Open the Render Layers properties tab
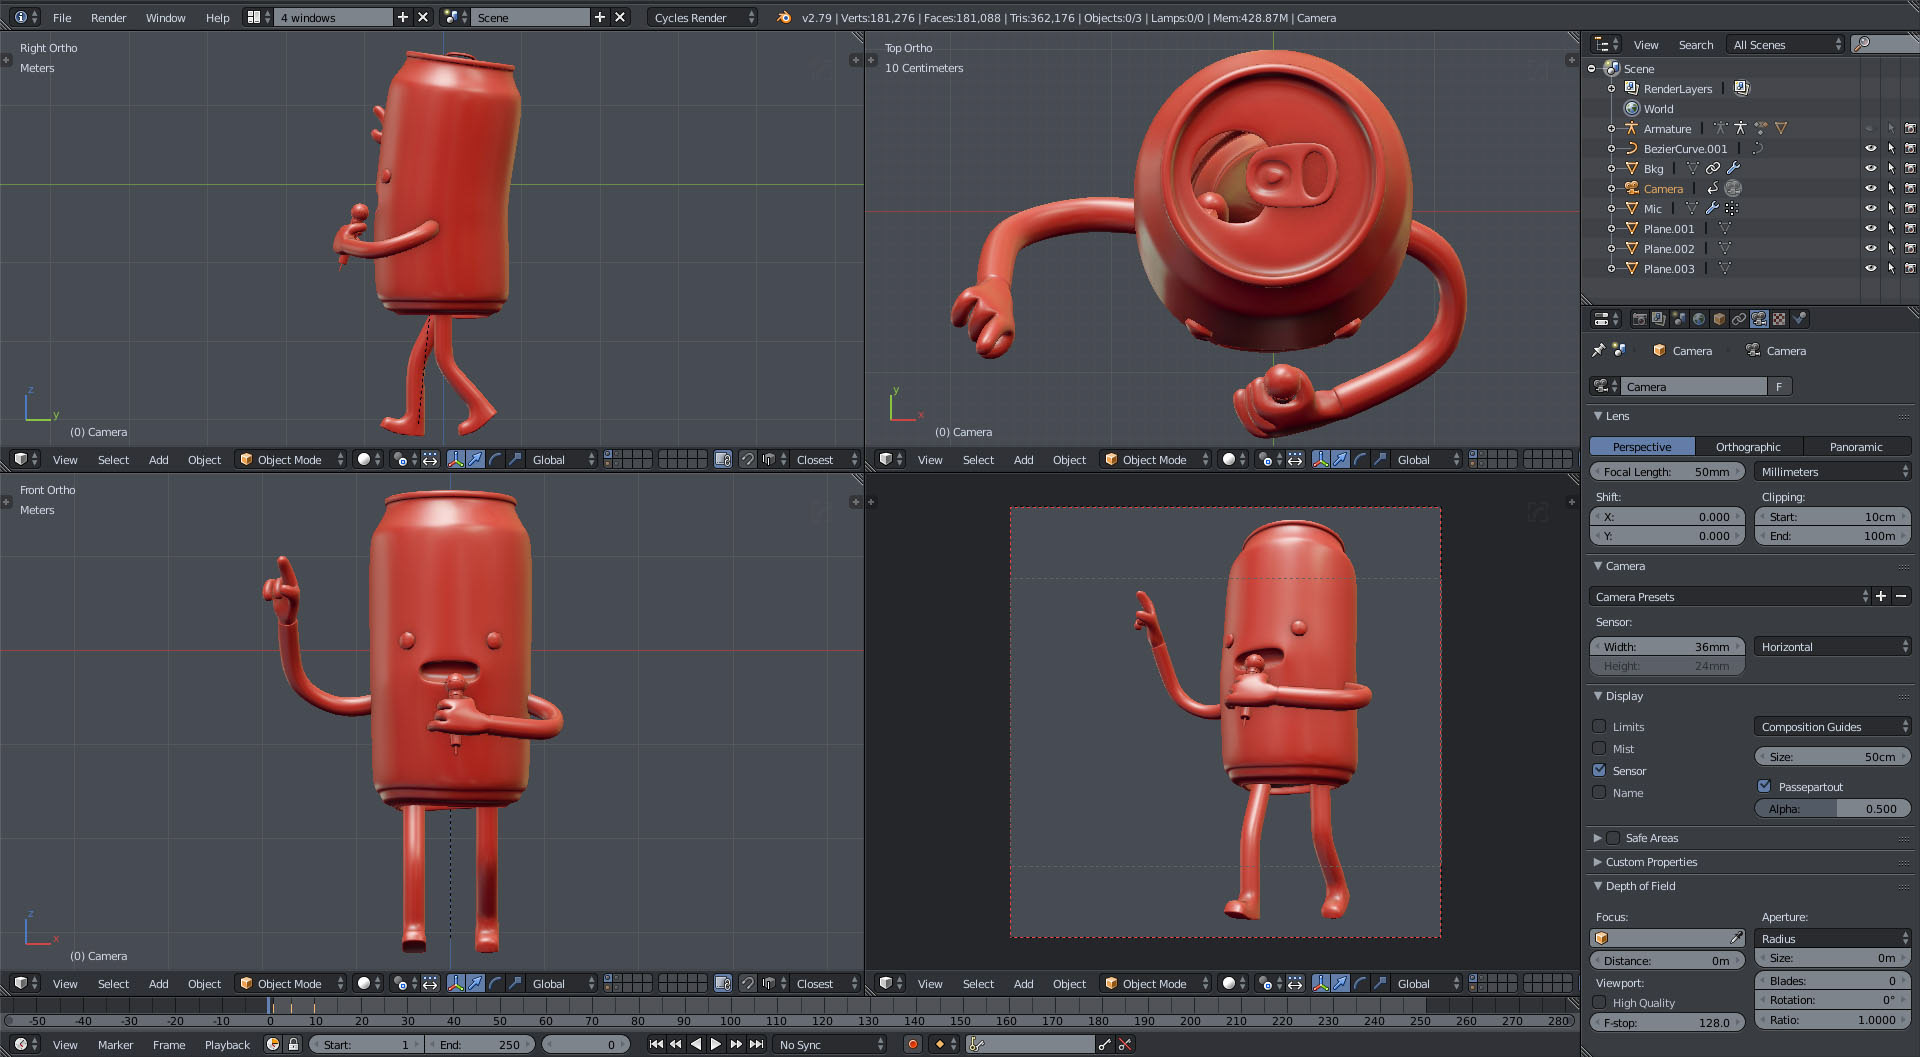Viewport: 1920px width, 1057px height. (1659, 319)
